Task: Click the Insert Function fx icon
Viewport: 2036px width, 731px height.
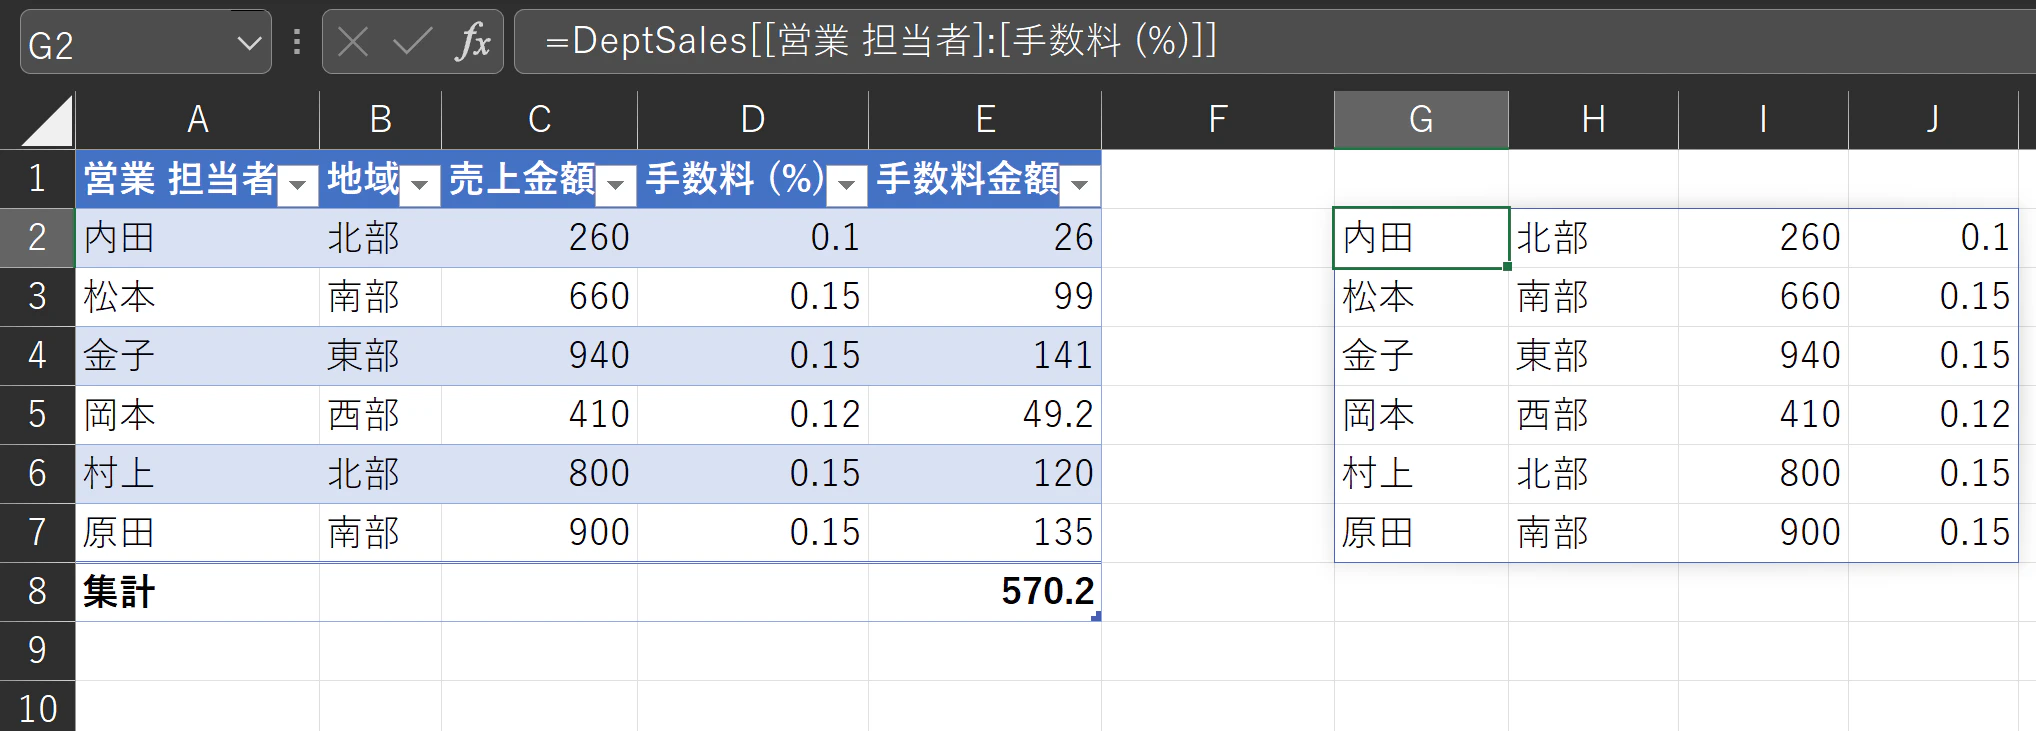Action: coord(474,42)
